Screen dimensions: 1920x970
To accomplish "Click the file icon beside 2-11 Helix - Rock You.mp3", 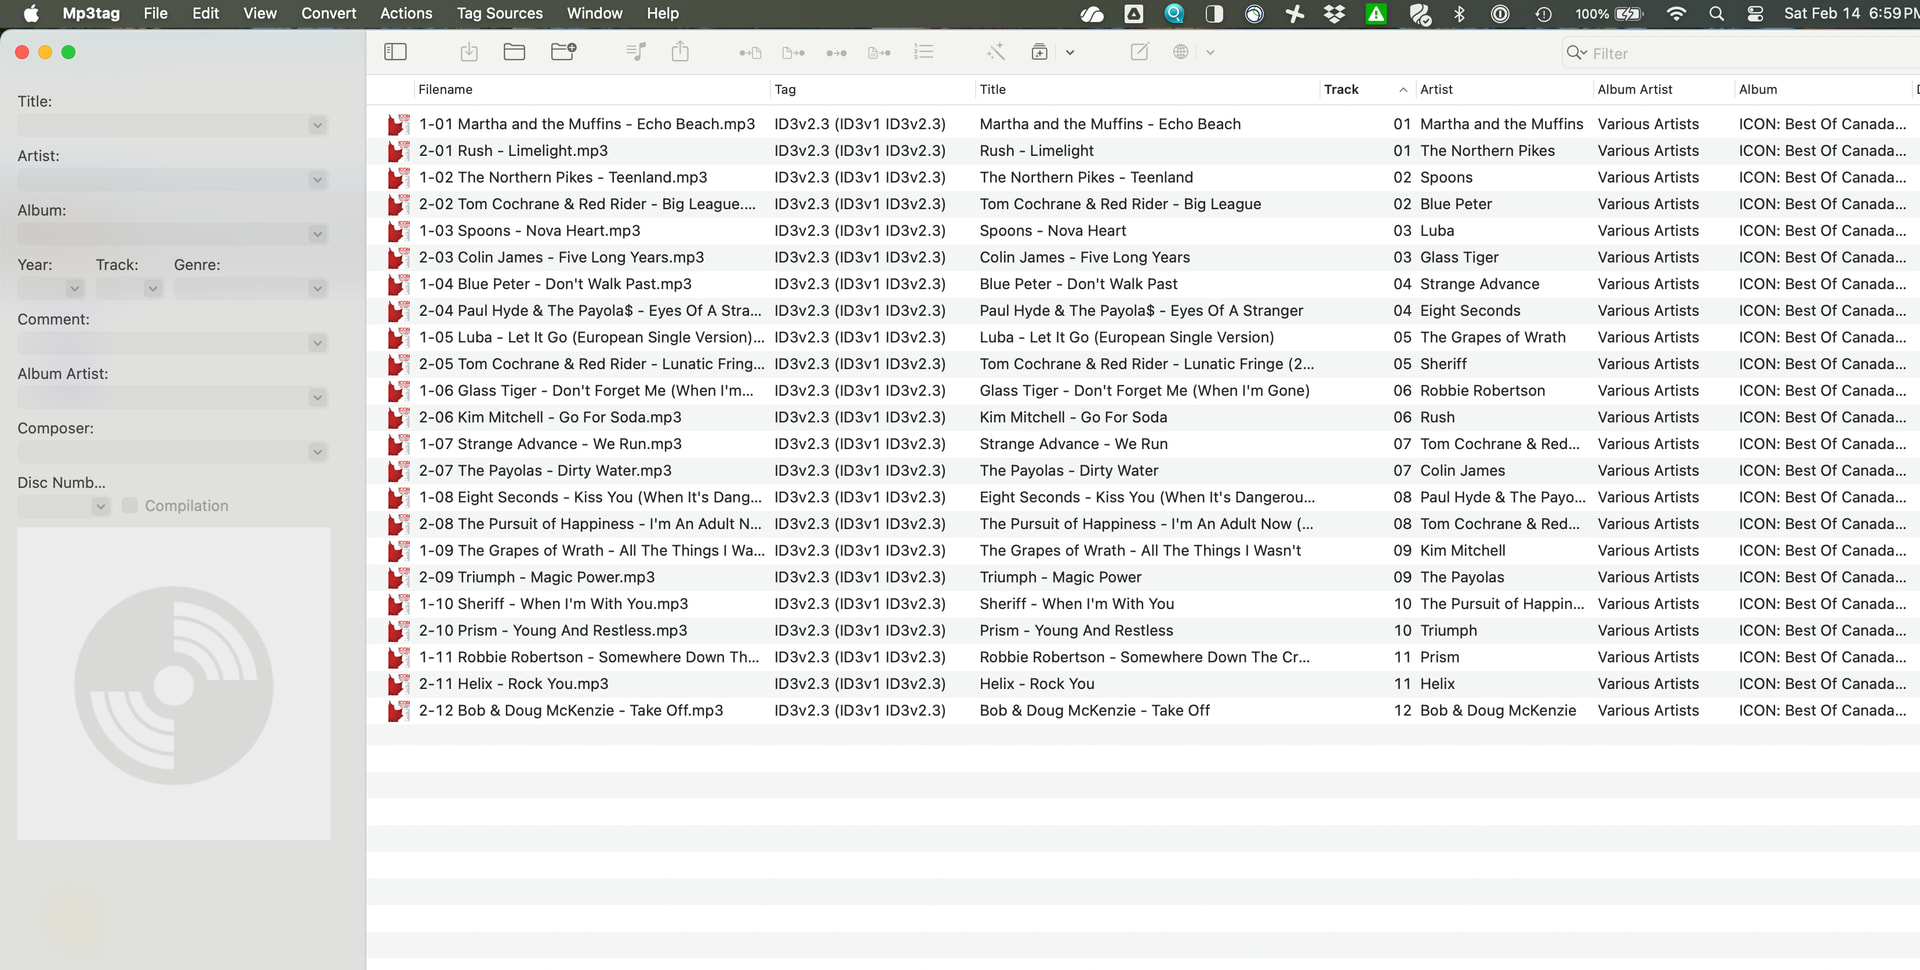I will click(398, 684).
